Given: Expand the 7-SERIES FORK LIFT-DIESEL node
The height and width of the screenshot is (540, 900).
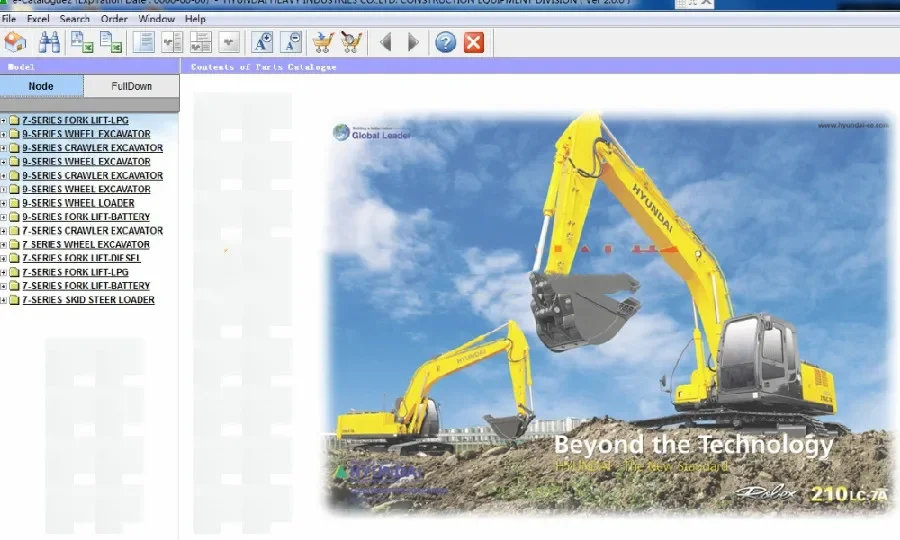Looking at the screenshot, I should tap(4, 258).
